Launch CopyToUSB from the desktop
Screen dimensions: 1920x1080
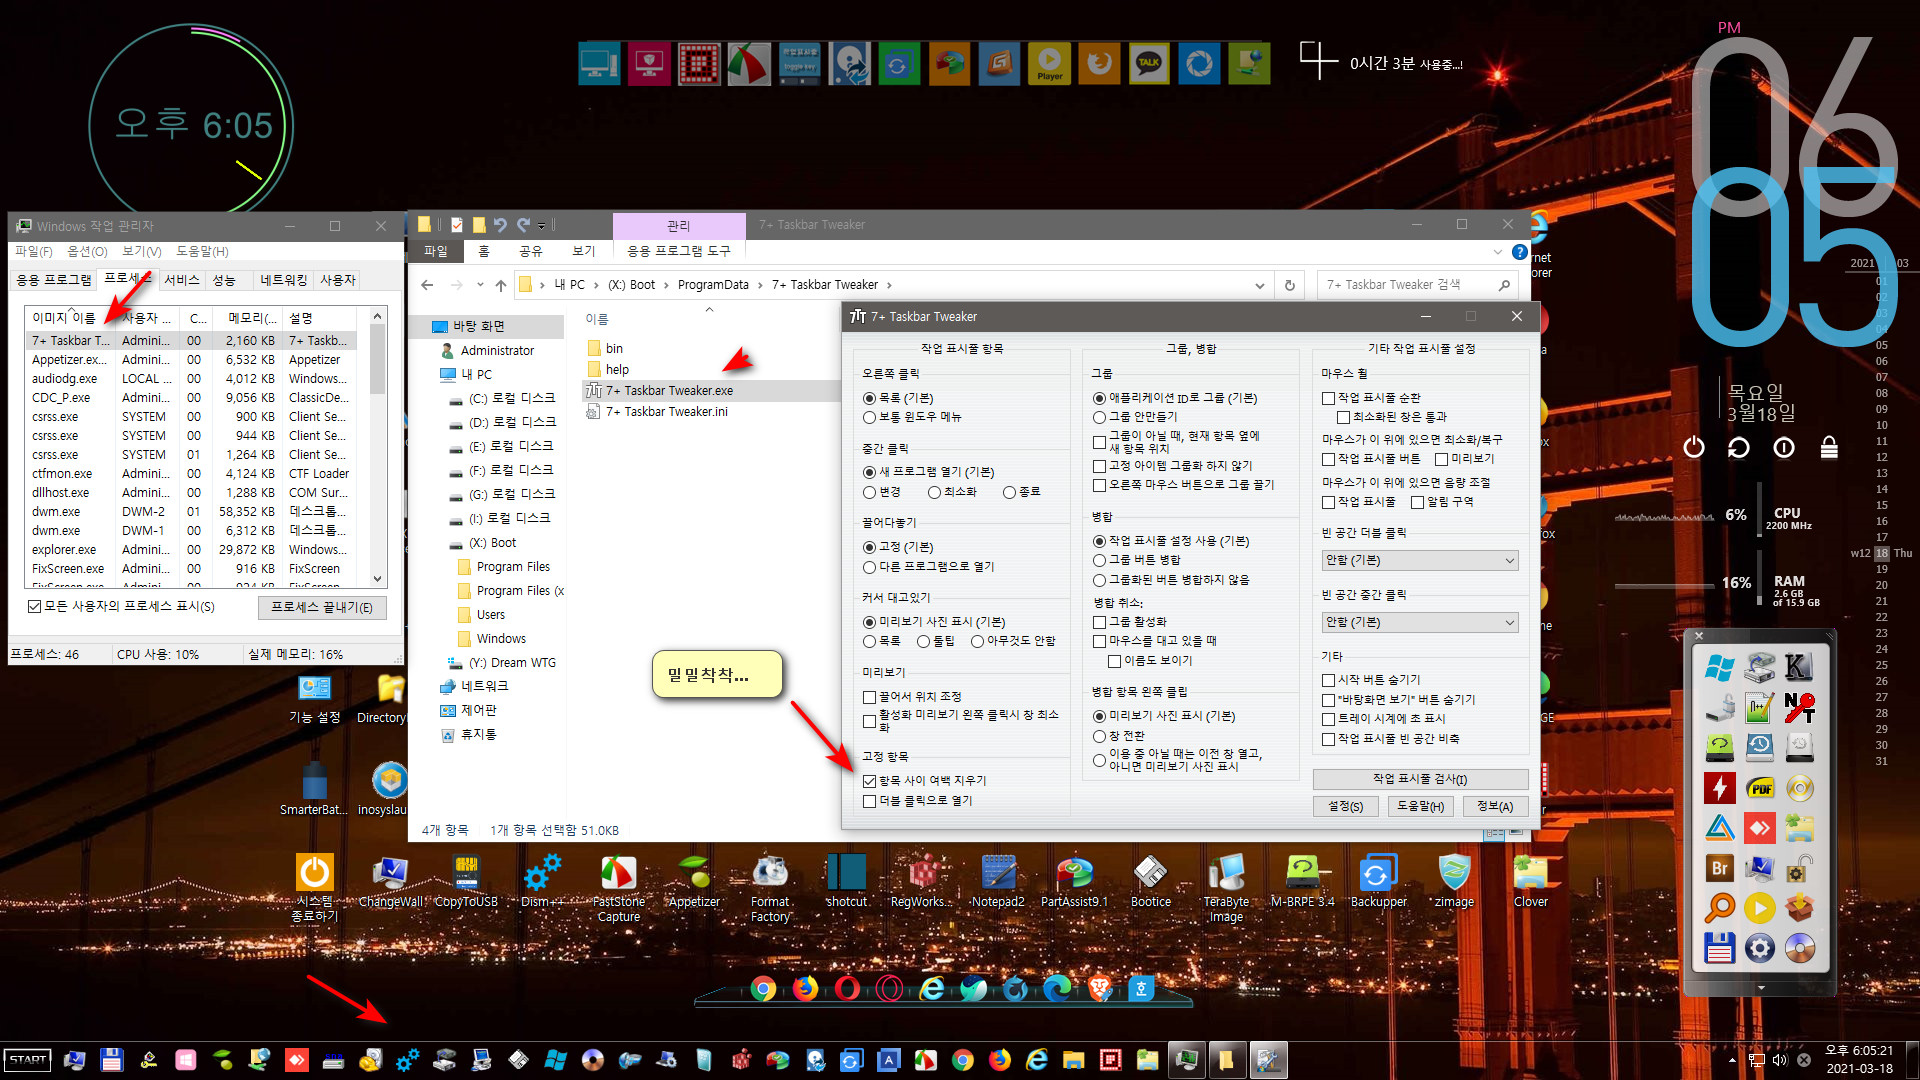(x=466, y=881)
